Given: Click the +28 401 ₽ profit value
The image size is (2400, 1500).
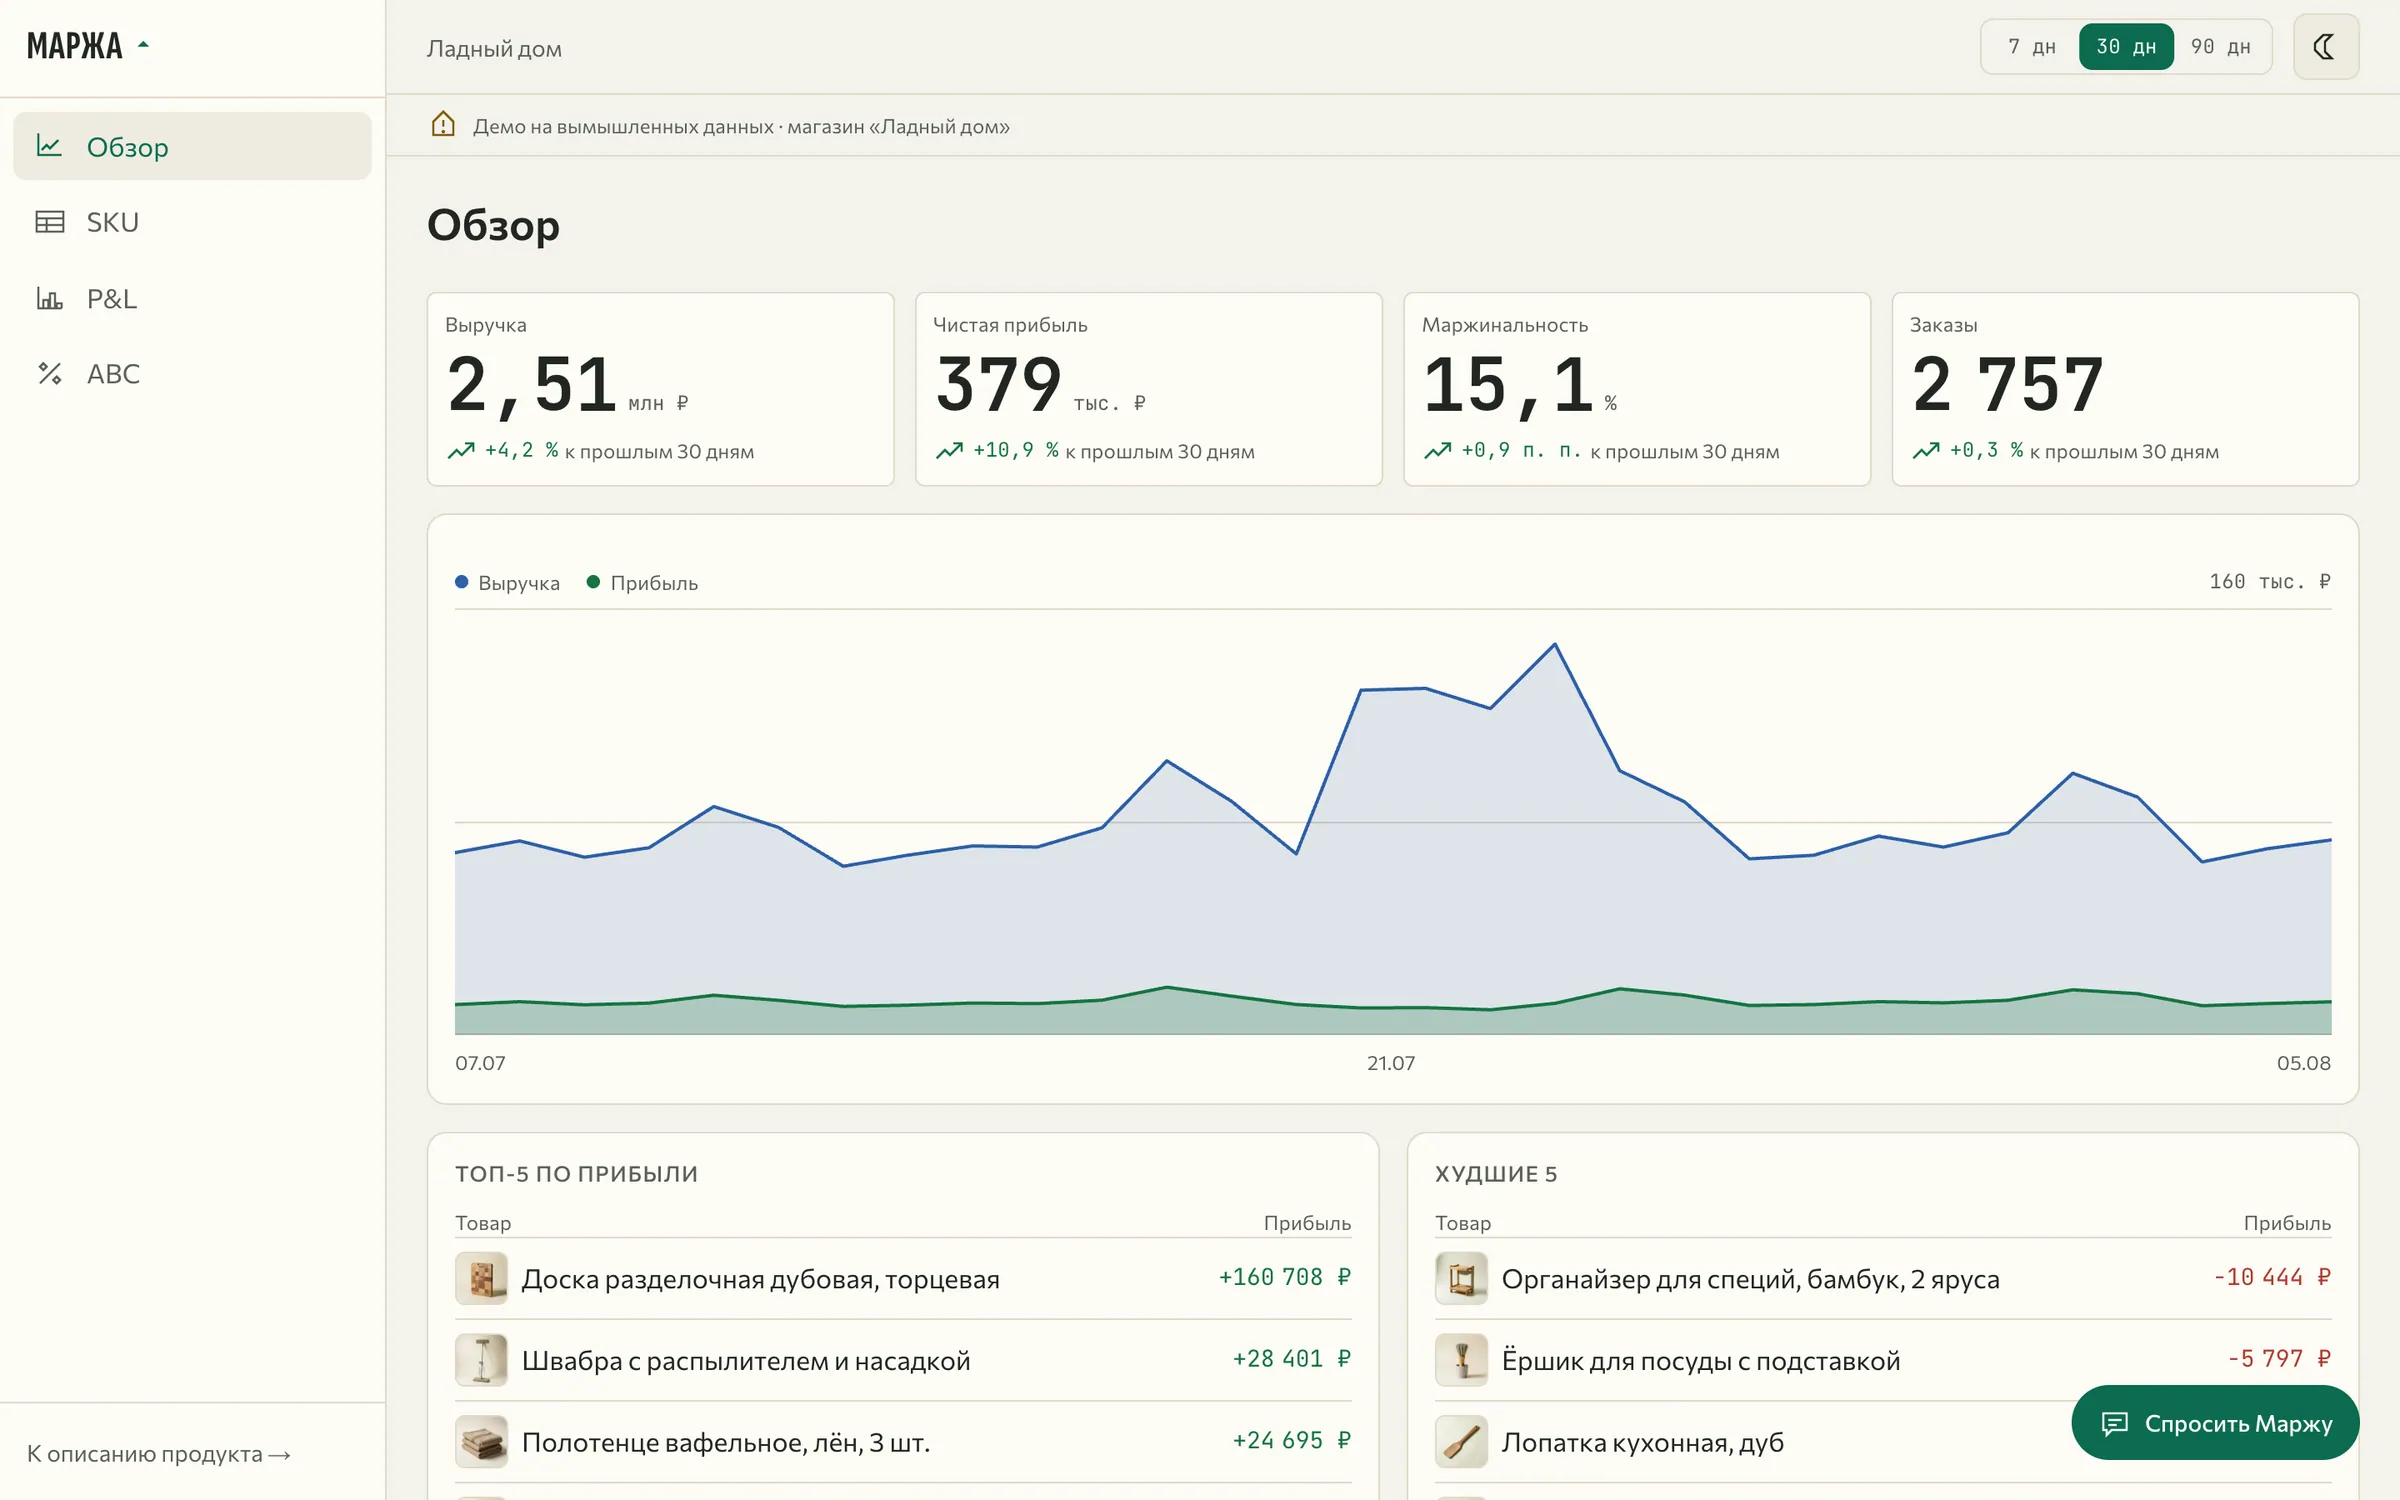Looking at the screenshot, I should click(x=1291, y=1359).
